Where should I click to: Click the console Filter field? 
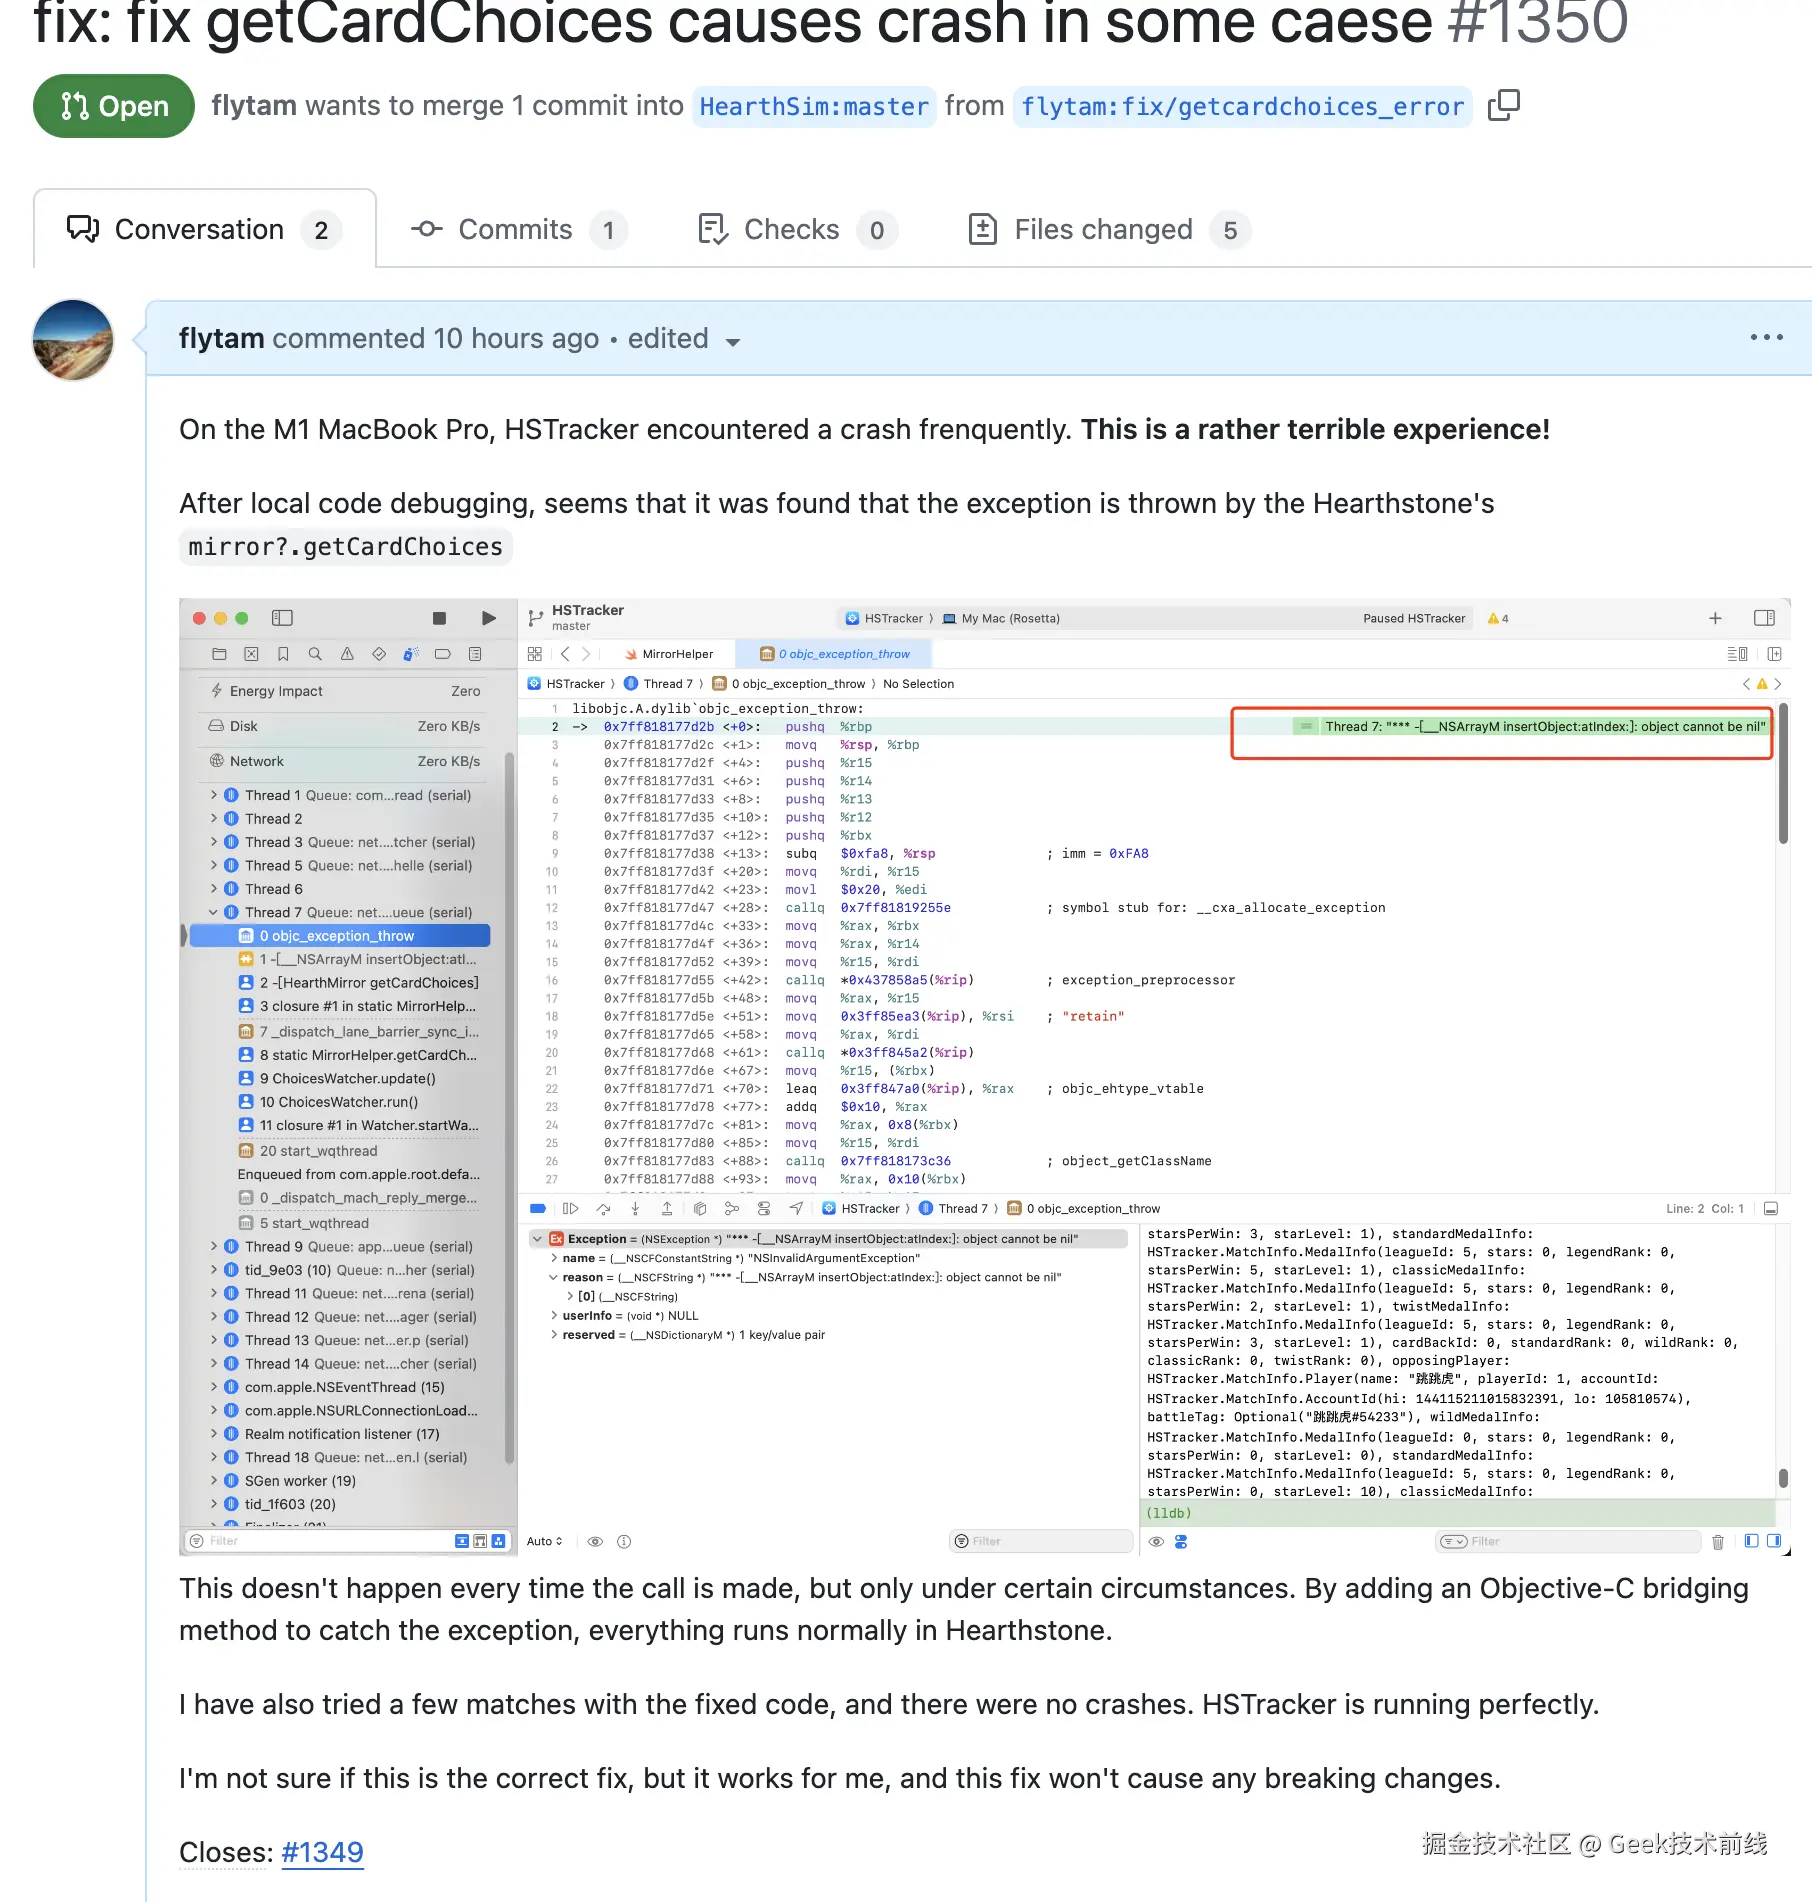(x=1567, y=1541)
